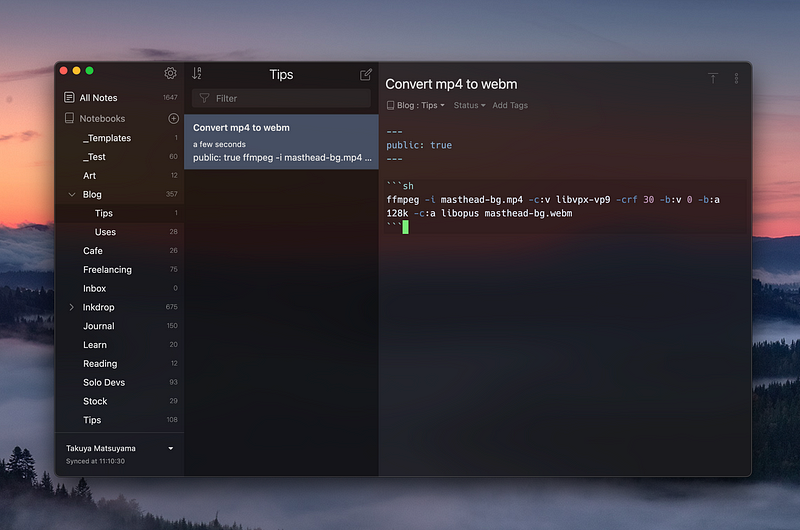Screen dimensions: 800x530
Task: Create a new note with compose icon
Action: (x=366, y=74)
